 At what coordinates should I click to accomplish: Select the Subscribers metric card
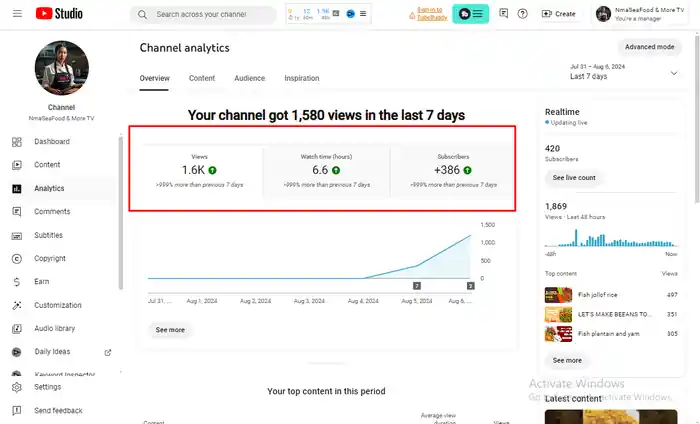point(453,171)
